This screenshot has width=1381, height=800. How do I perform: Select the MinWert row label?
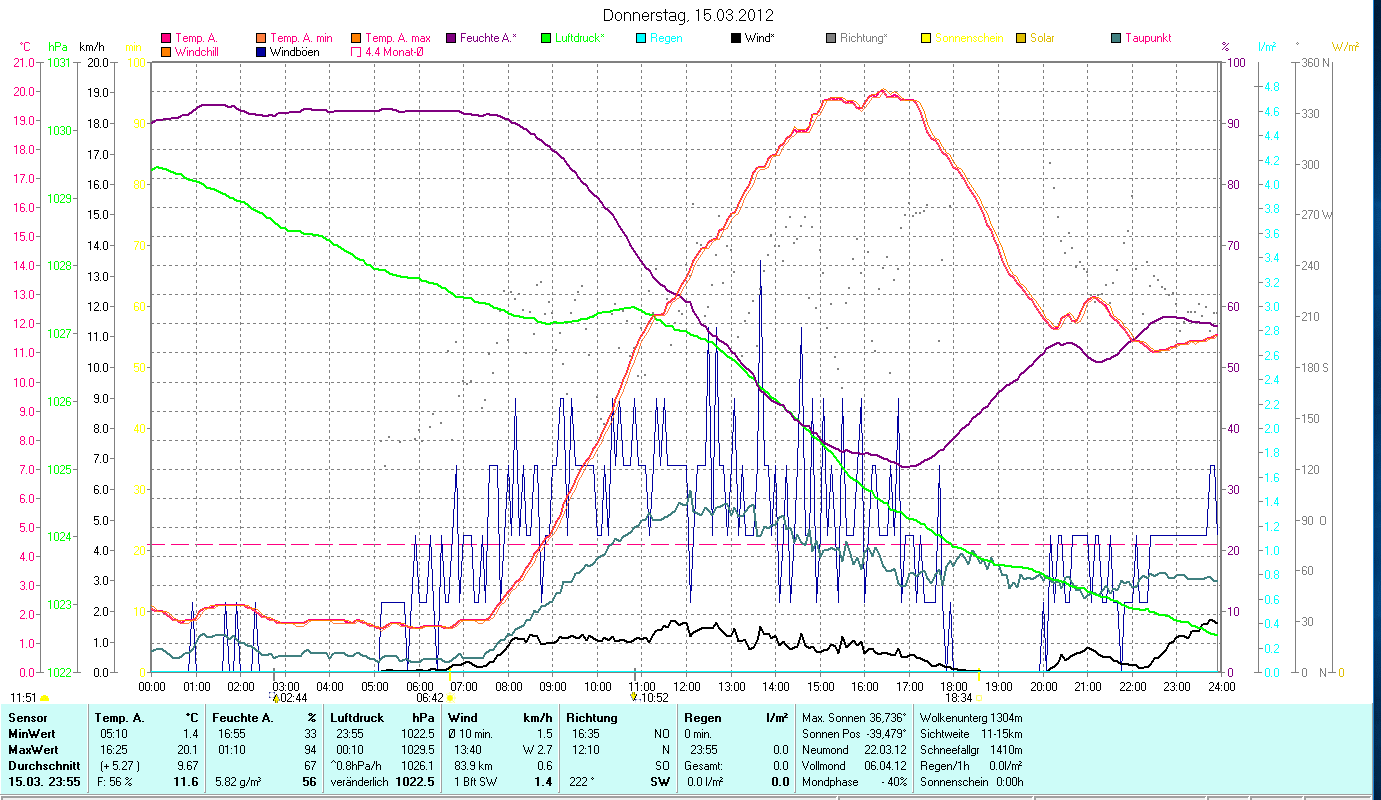(x=32, y=734)
